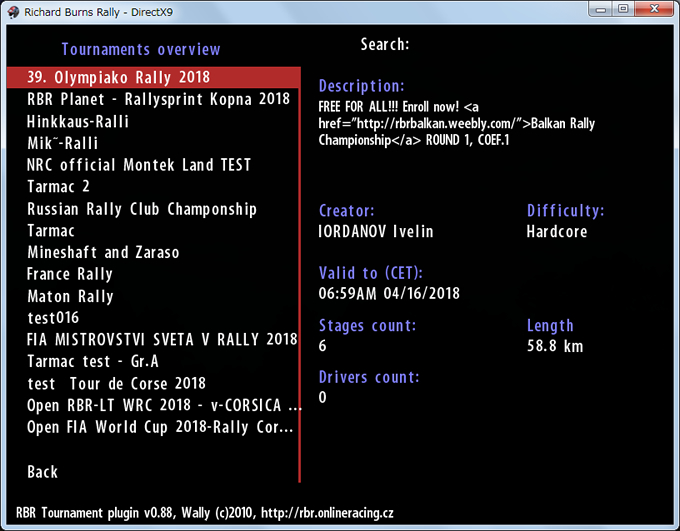
Task: Click the Drivers count label
Action: coord(369,377)
